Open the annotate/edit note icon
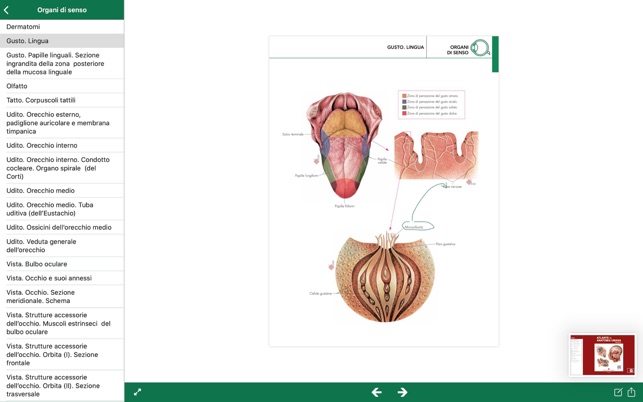Viewport: 643px width, 402px height. [x=618, y=392]
